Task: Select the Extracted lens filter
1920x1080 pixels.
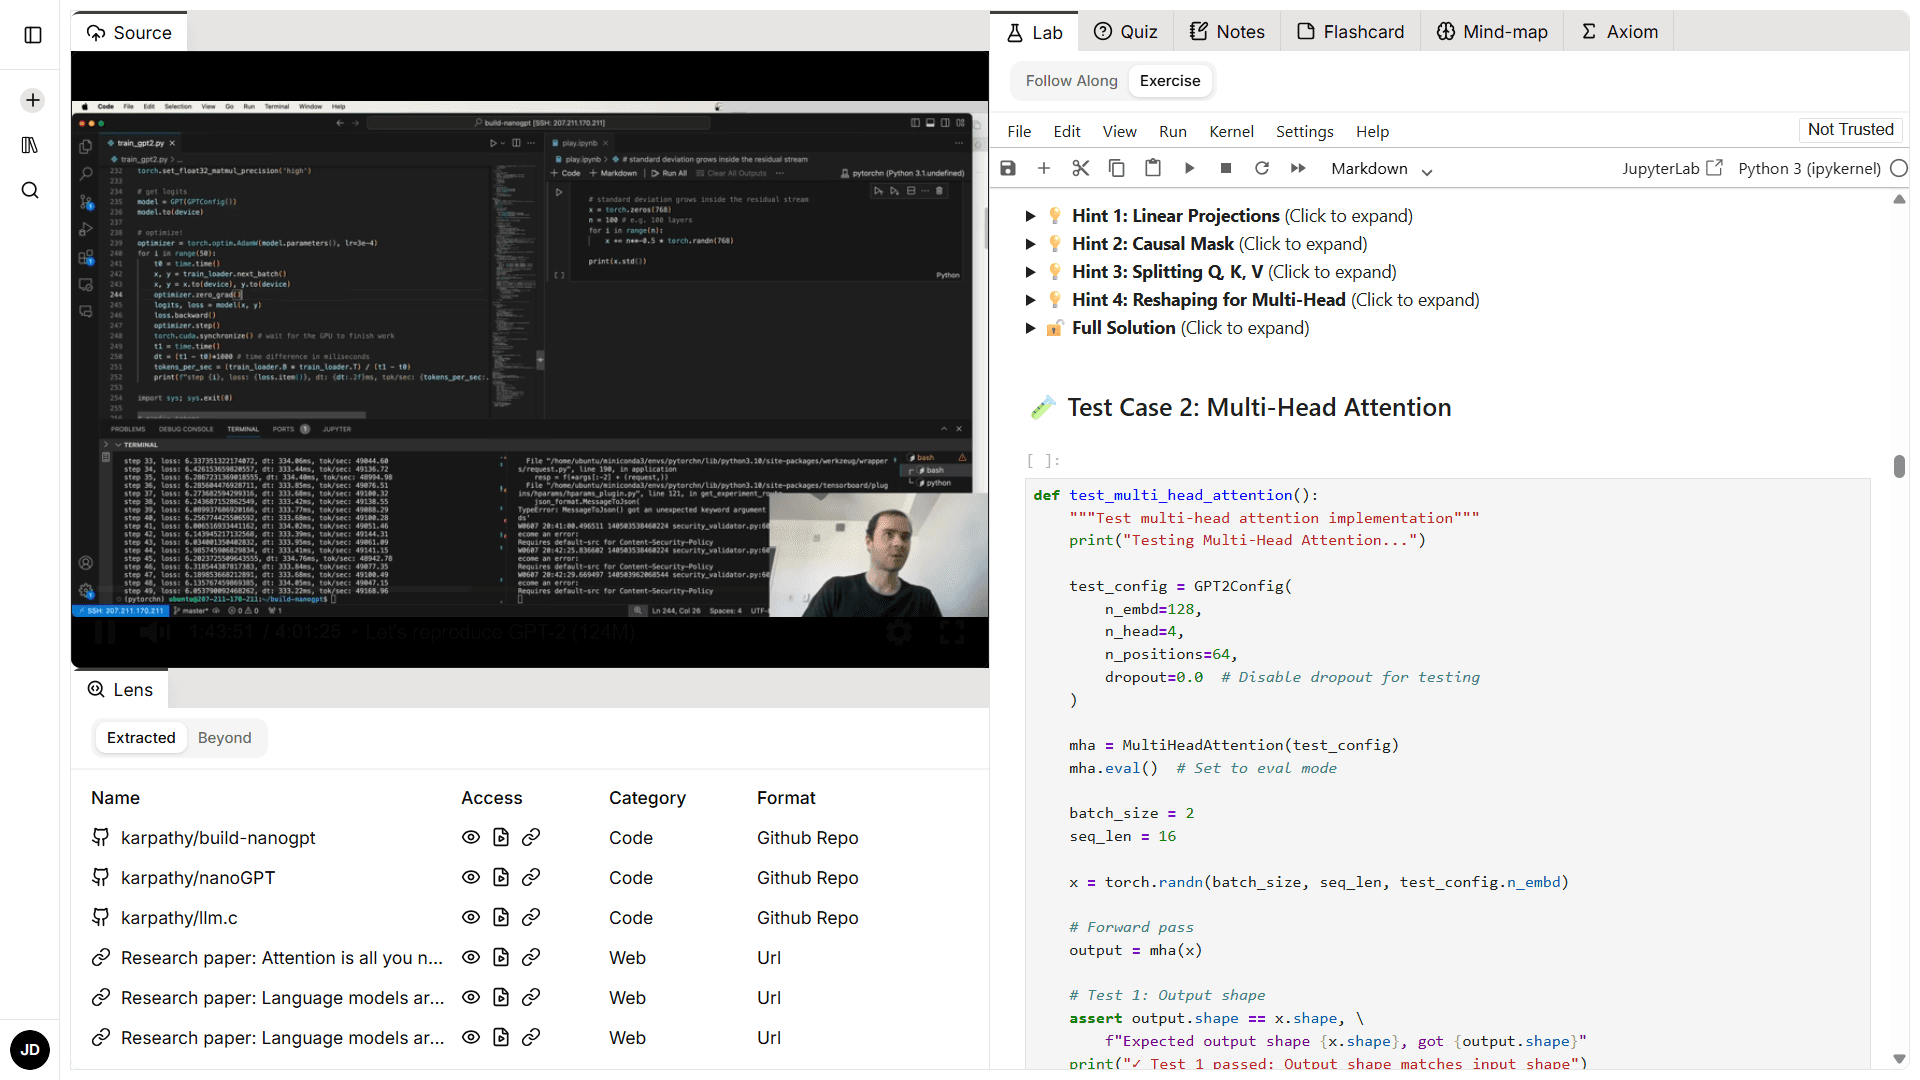Action: click(141, 738)
